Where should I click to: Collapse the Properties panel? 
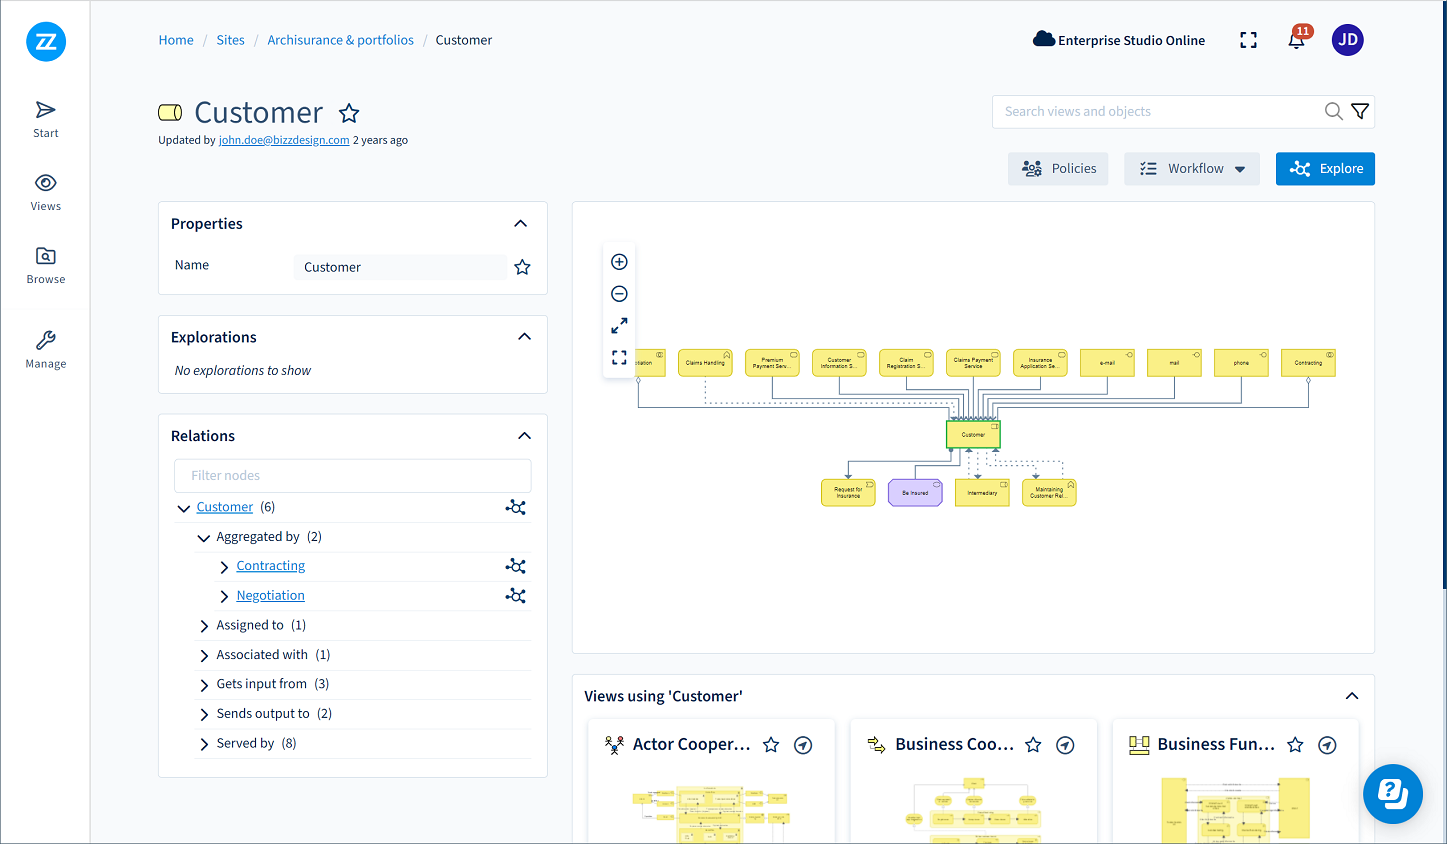click(521, 223)
